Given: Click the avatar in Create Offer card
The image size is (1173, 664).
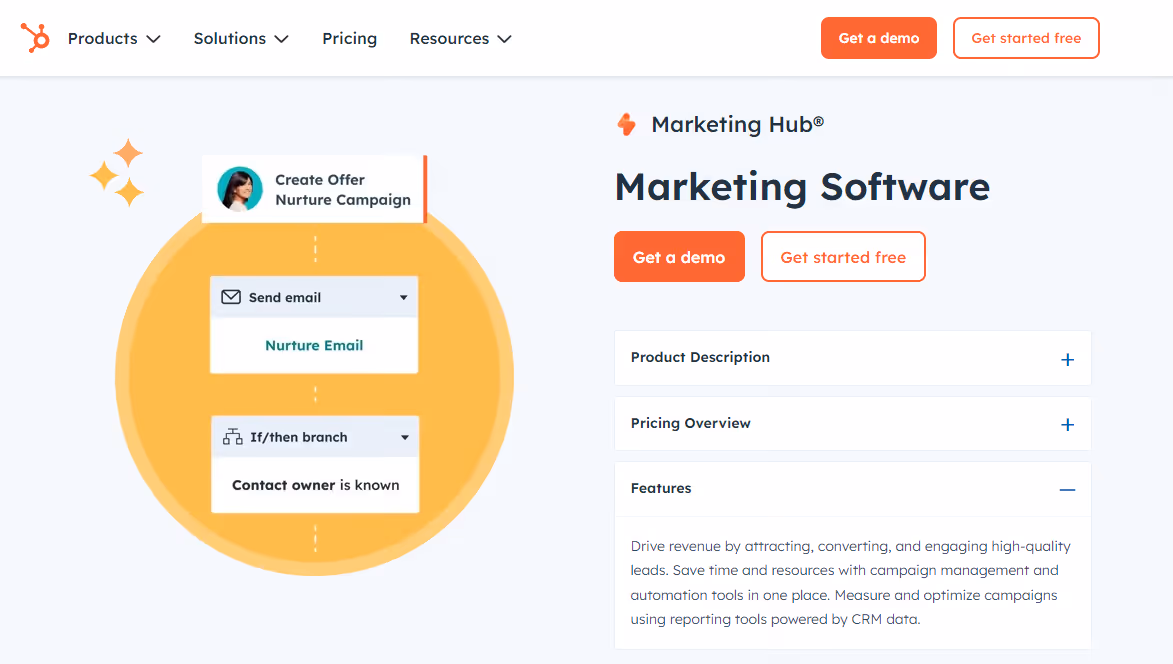Looking at the screenshot, I should (240, 189).
